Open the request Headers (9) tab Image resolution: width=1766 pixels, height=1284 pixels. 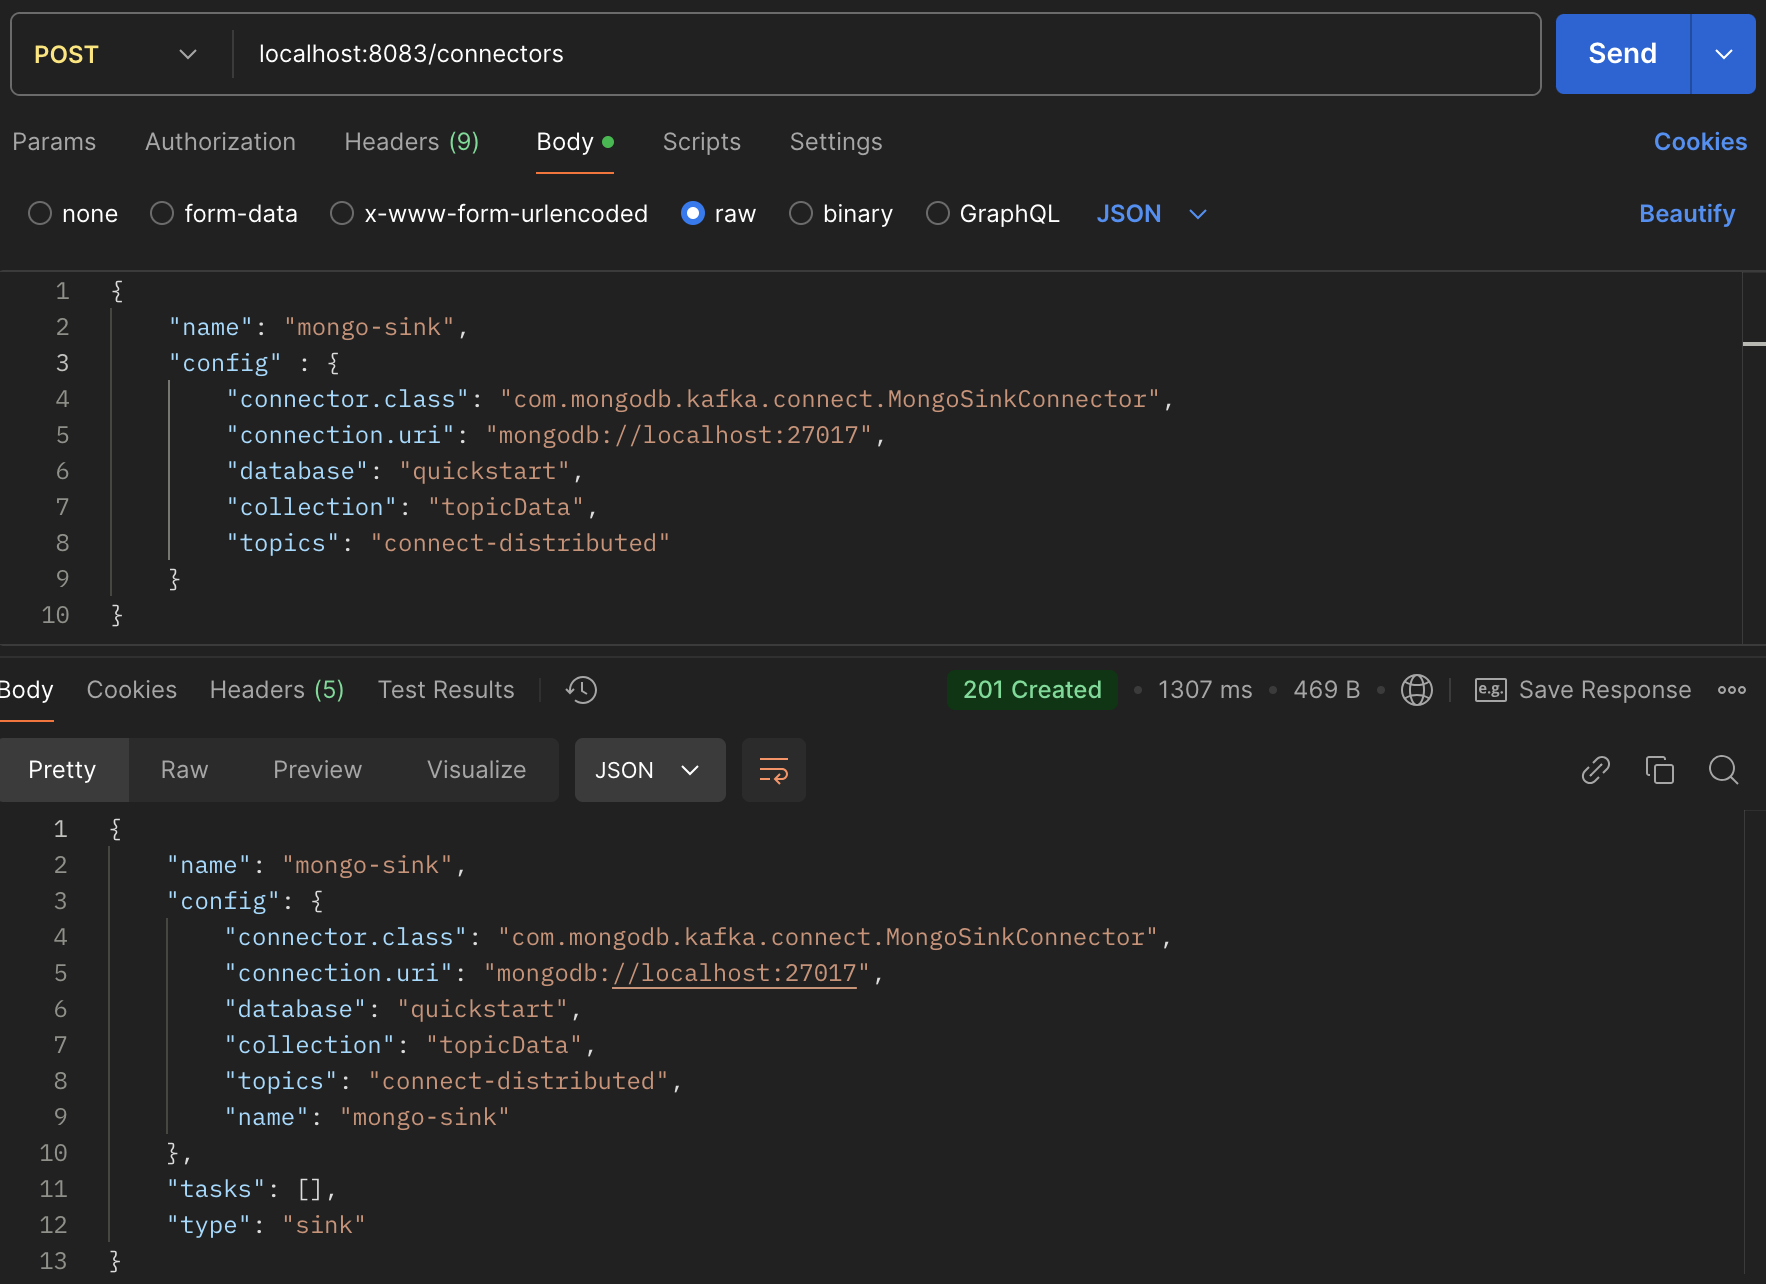(x=411, y=142)
